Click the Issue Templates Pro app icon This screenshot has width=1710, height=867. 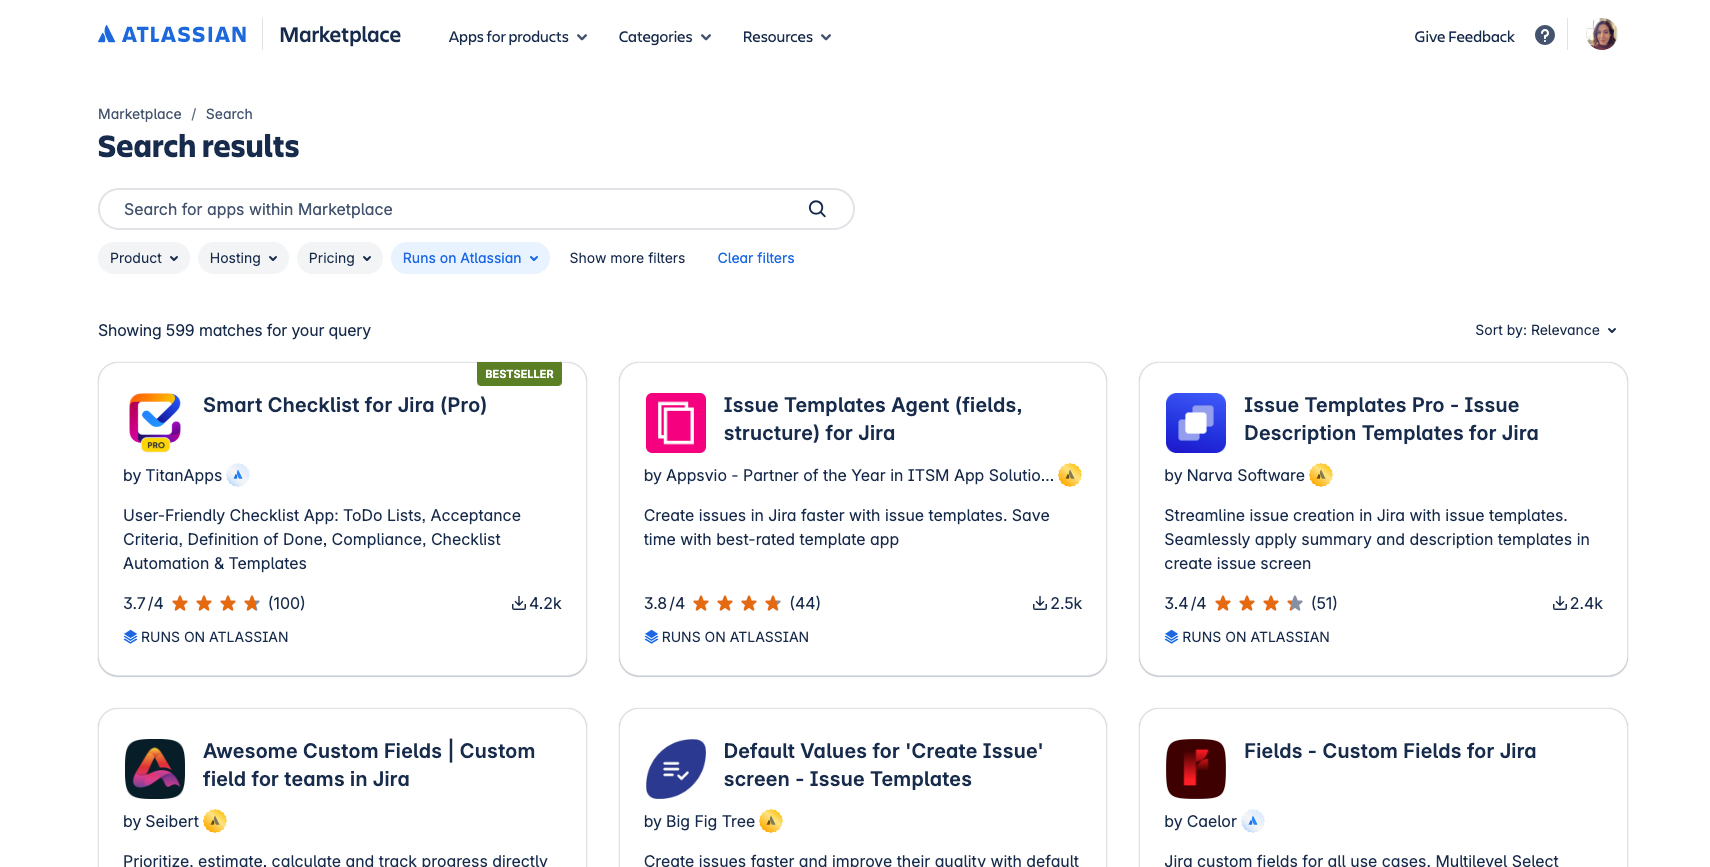click(1195, 422)
